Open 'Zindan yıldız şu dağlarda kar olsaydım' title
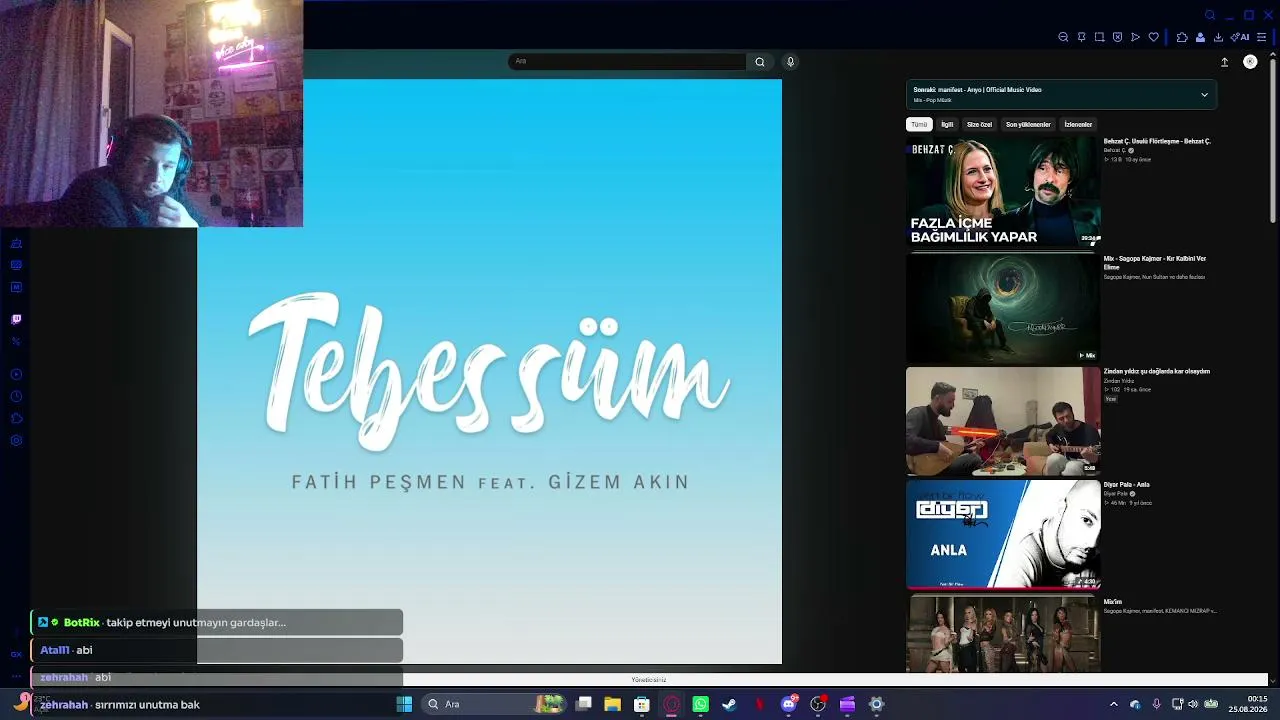1280x720 pixels. point(1157,372)
